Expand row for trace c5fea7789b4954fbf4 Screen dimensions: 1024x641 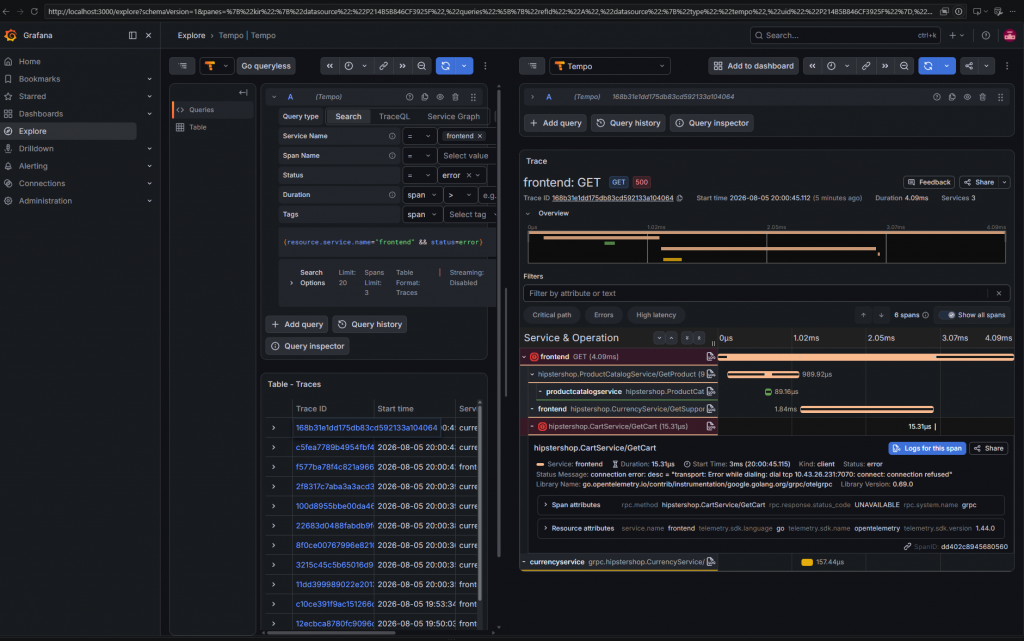(274, 447)
